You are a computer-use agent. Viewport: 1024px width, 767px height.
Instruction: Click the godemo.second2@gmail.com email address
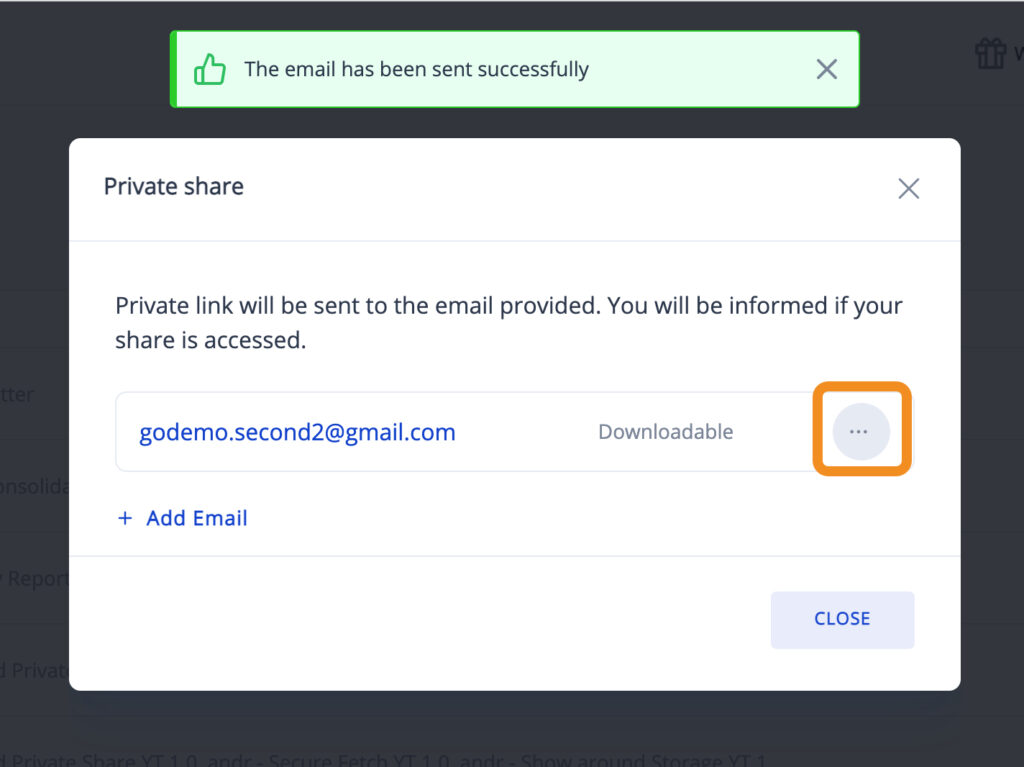(x=297, y=432)
